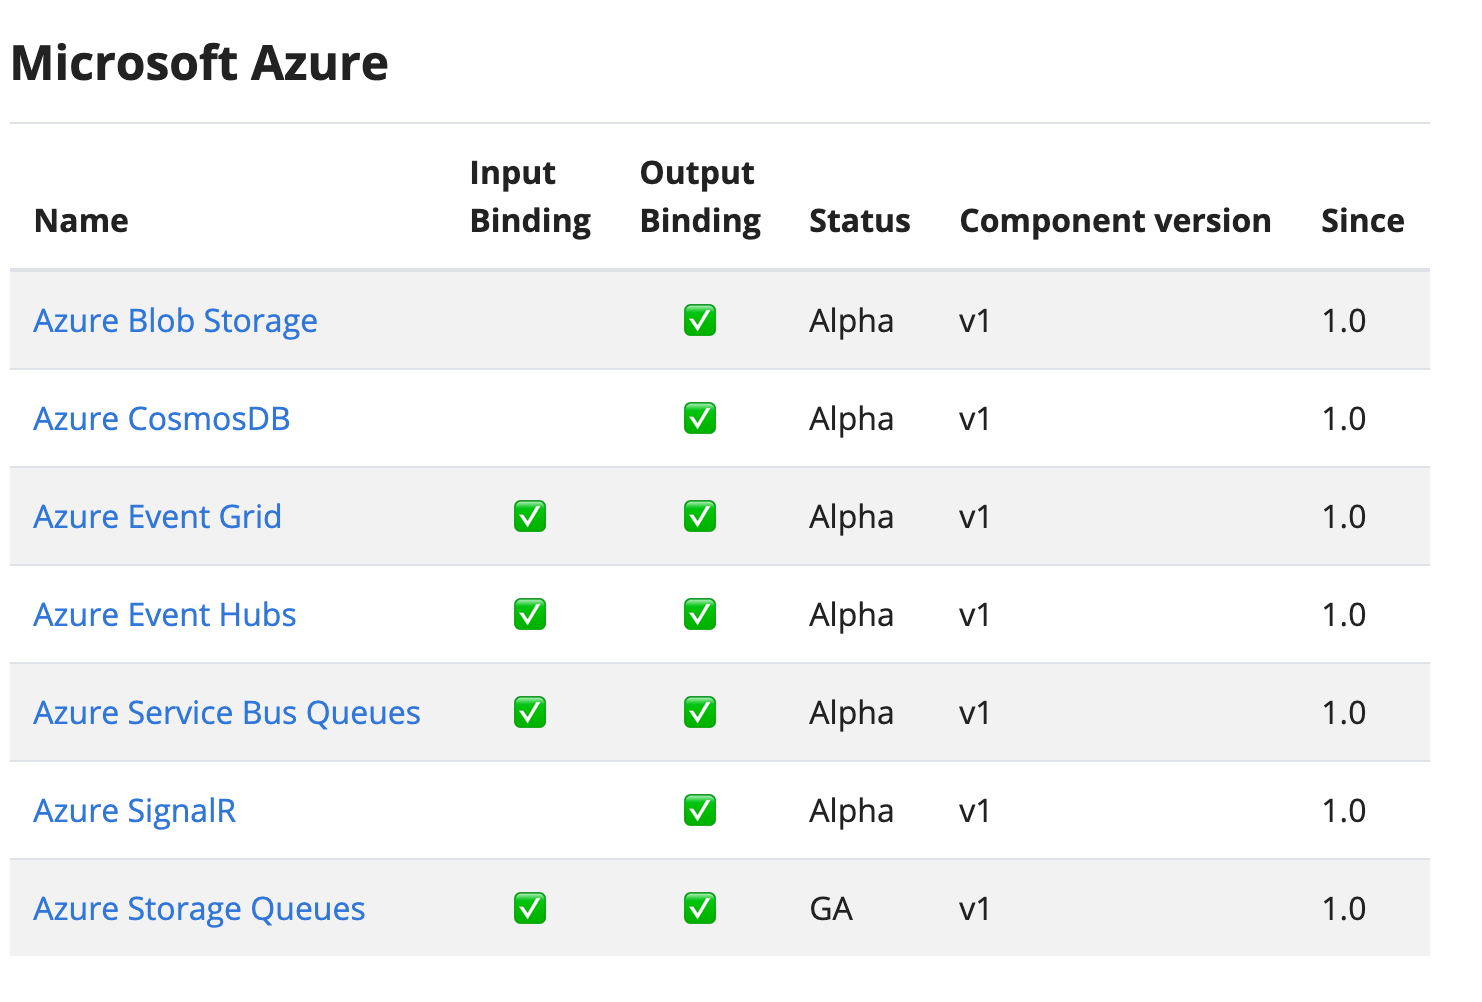The image size is (1482, 1002).
Task: Click Azure SignalR output binding checkmark
Action: [x=700, y=811]
